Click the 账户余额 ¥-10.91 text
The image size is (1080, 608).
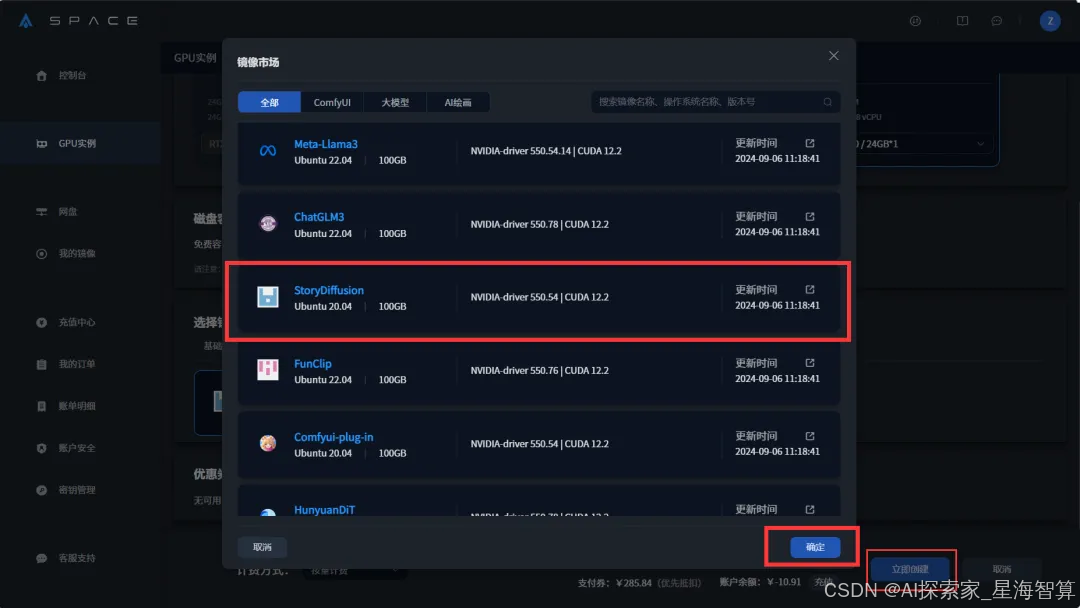tap(760, 583)
